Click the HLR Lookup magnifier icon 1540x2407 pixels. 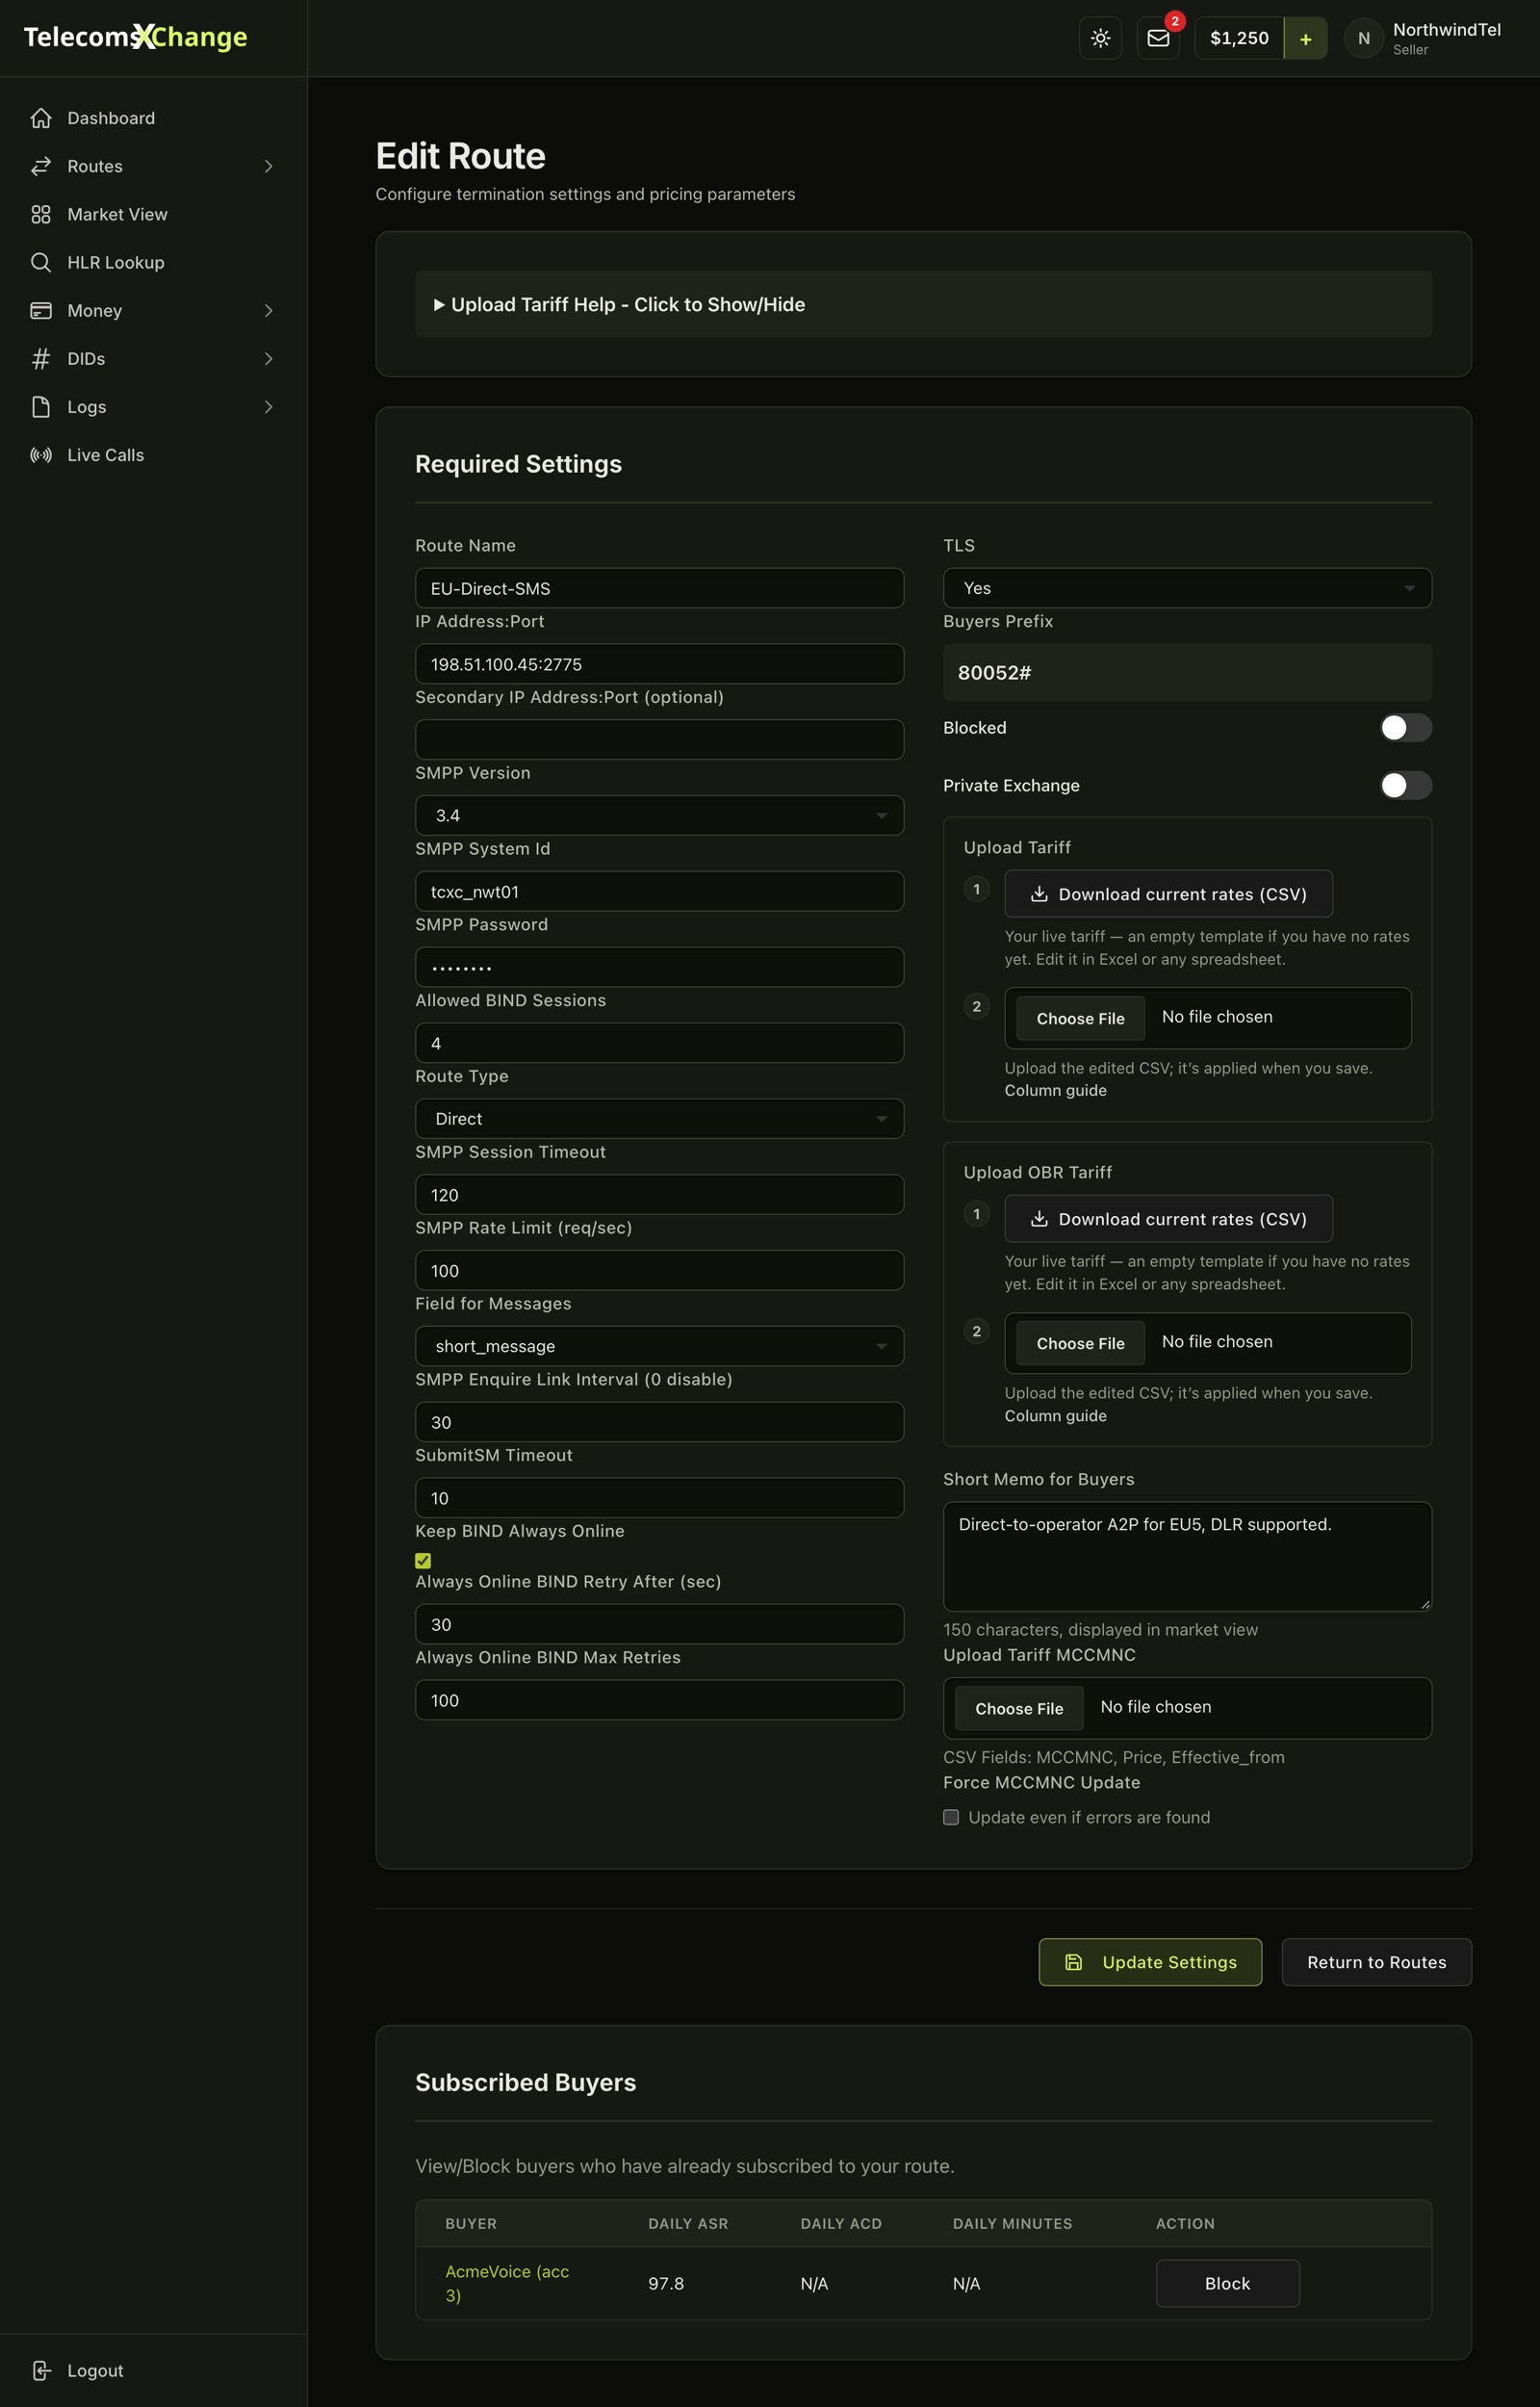click(x=41, y=262)
